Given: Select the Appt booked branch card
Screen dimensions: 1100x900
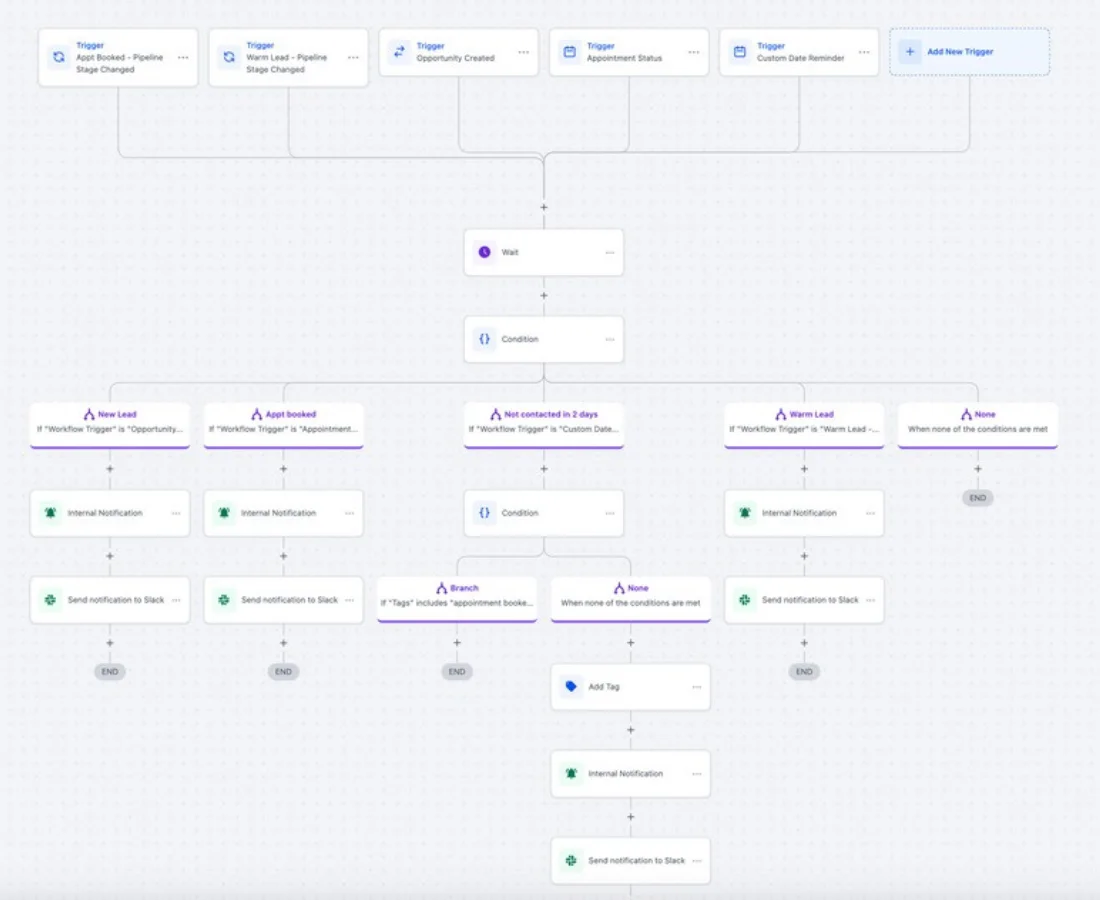Looking at the screenshot, I should point(283,425).
